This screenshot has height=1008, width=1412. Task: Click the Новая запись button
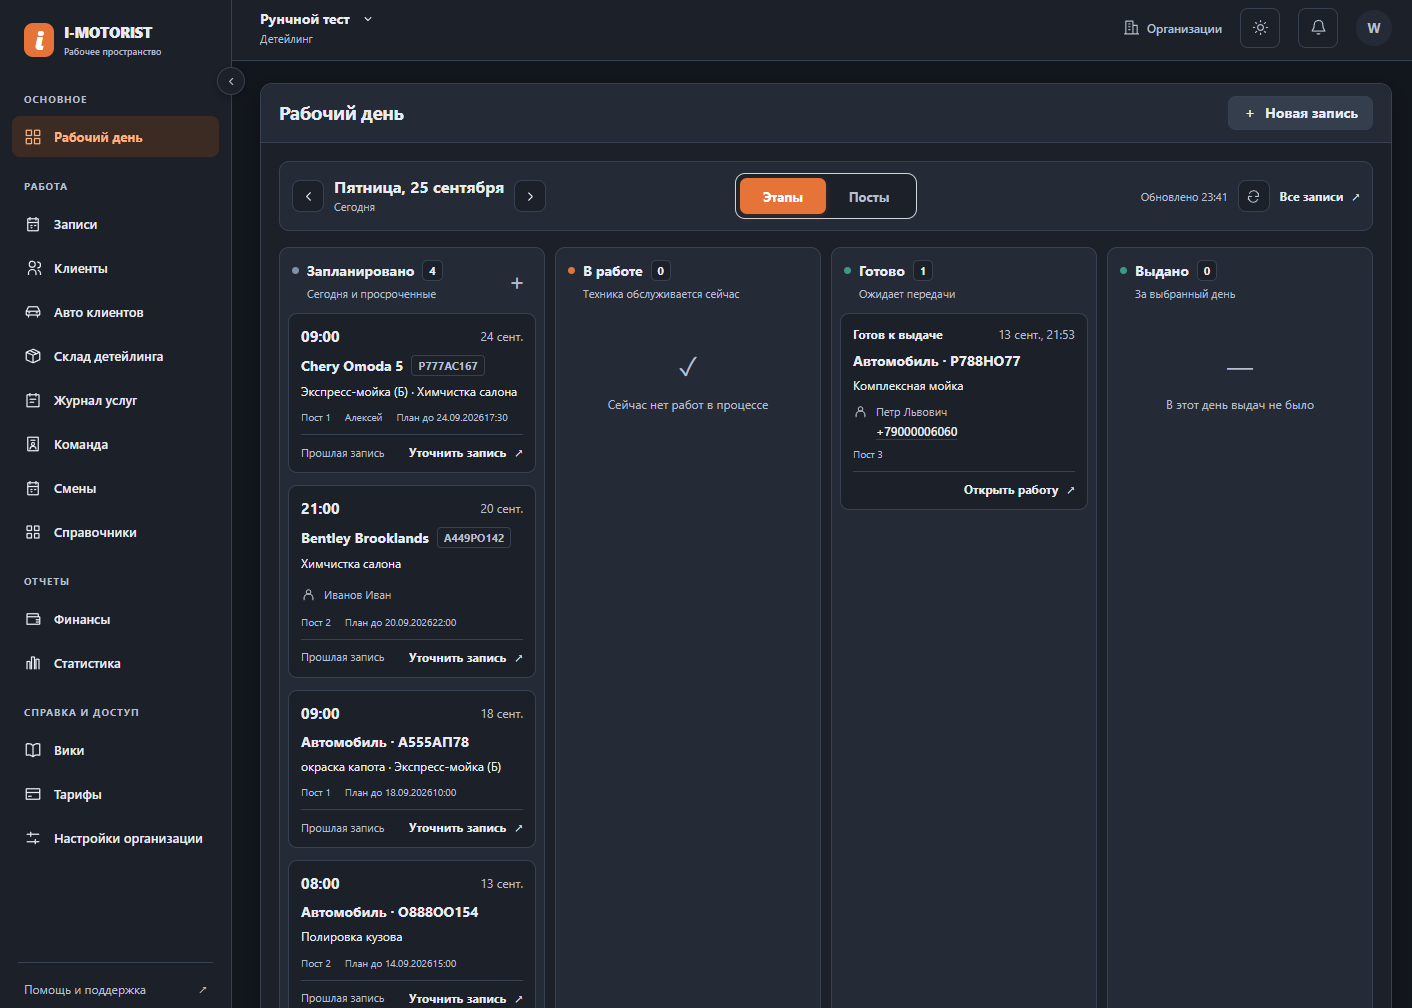[x=1300, y=113]
